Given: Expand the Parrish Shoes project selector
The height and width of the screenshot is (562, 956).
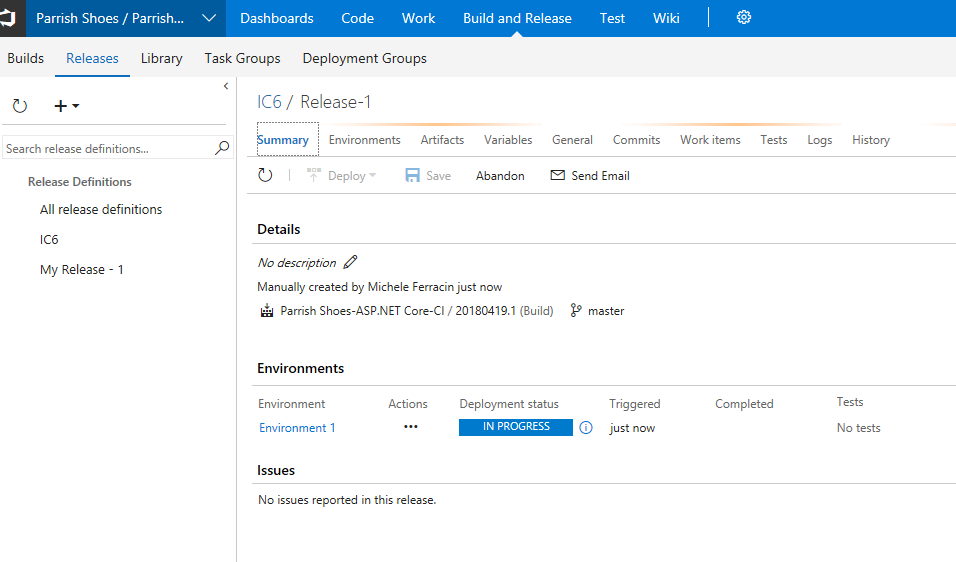Looking at the screenshot, I should coord(209,18).
